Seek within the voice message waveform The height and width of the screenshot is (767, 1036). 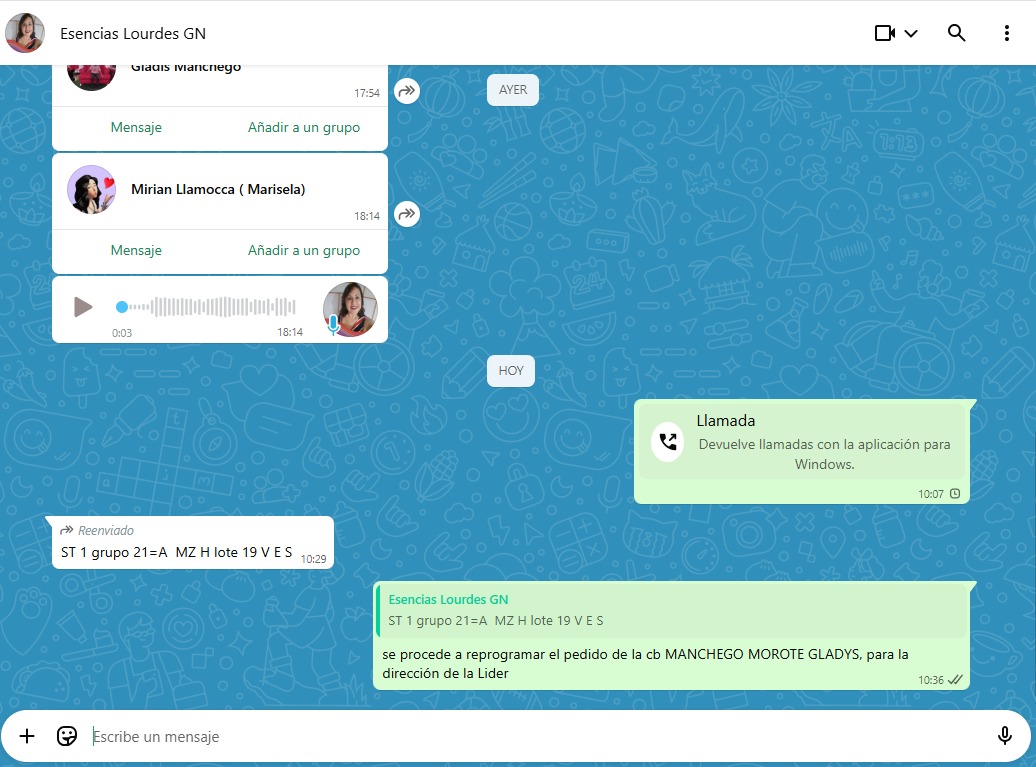coord(210,307)
